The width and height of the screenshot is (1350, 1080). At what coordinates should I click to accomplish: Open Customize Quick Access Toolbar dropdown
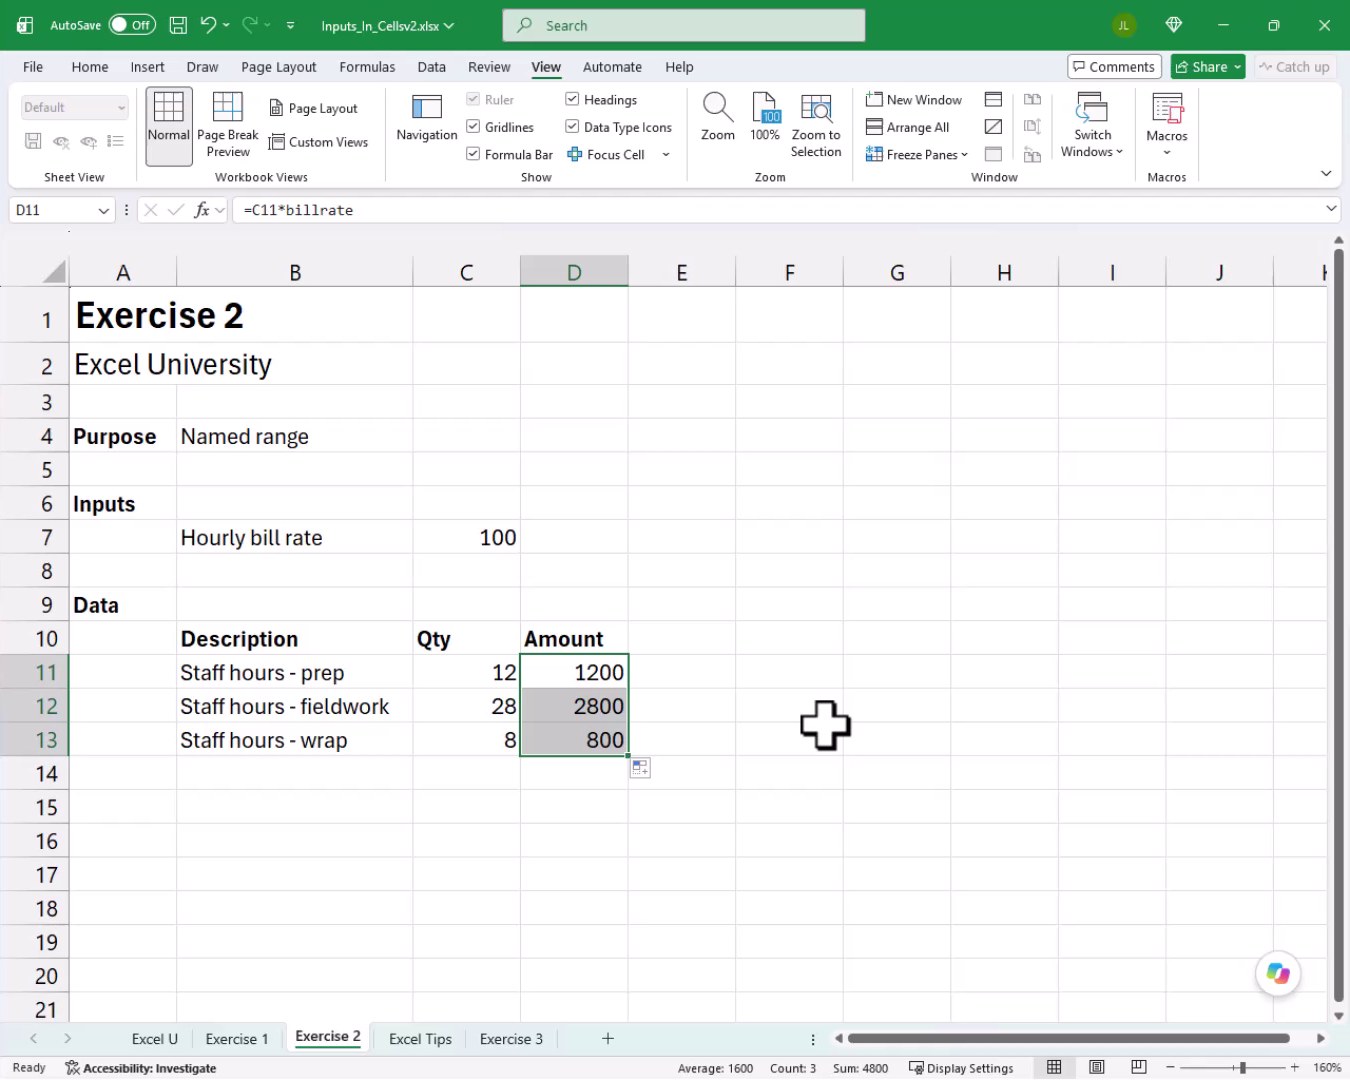(x=291, y=25)
